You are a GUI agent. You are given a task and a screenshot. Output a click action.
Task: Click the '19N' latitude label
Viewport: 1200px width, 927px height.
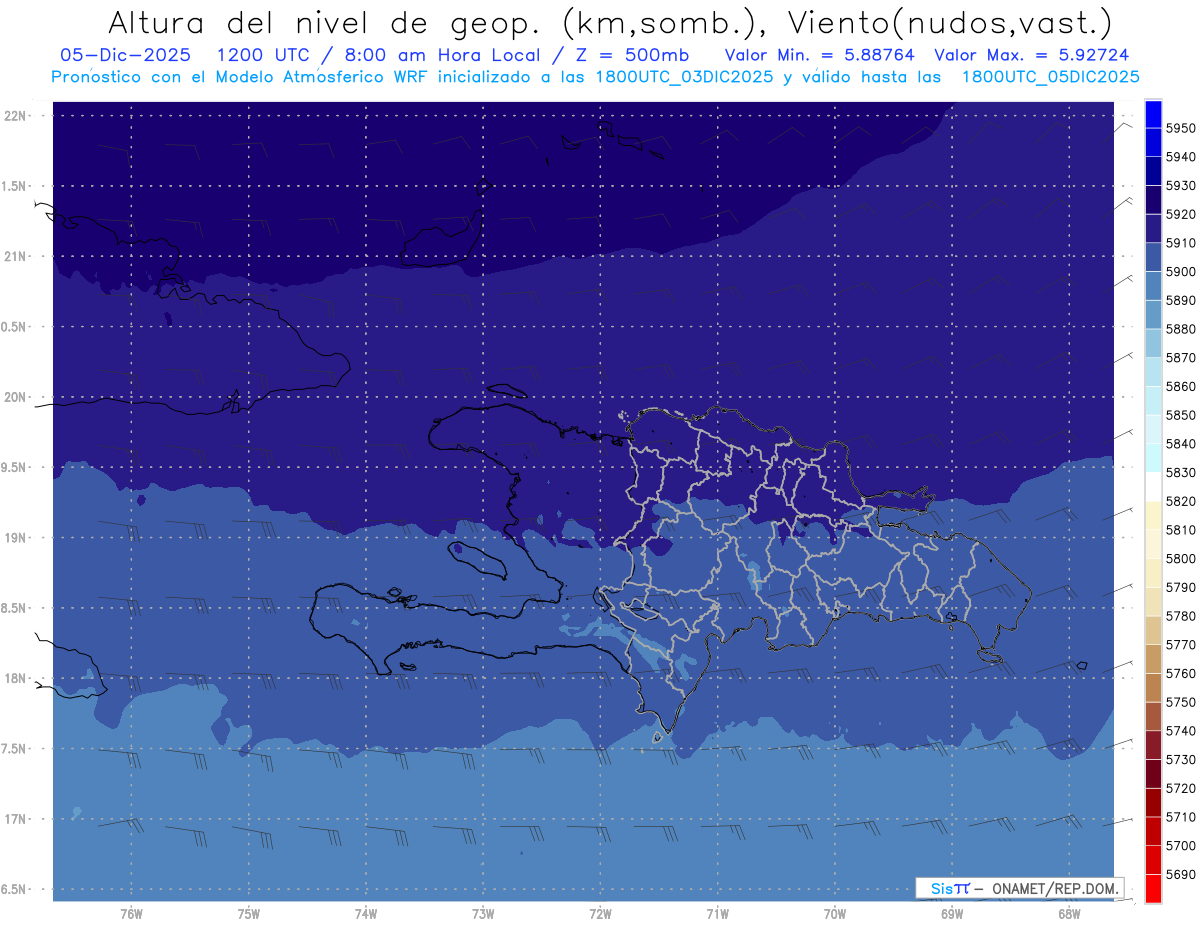pos(16,538)
